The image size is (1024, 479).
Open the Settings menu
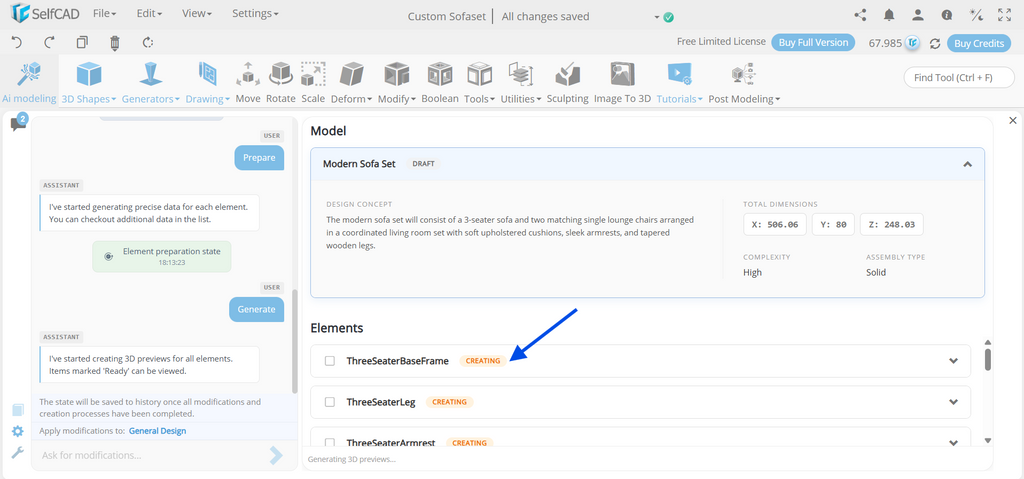click(x=255, y=13)
